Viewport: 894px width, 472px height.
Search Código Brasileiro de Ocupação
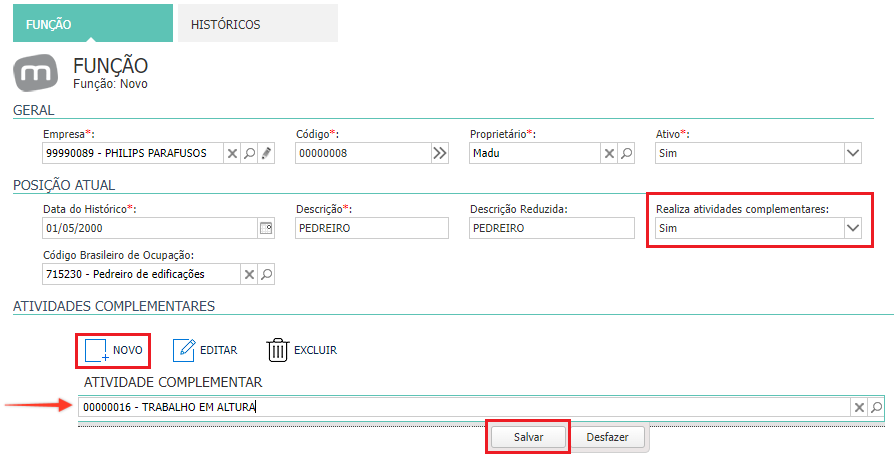coord(266,274)
